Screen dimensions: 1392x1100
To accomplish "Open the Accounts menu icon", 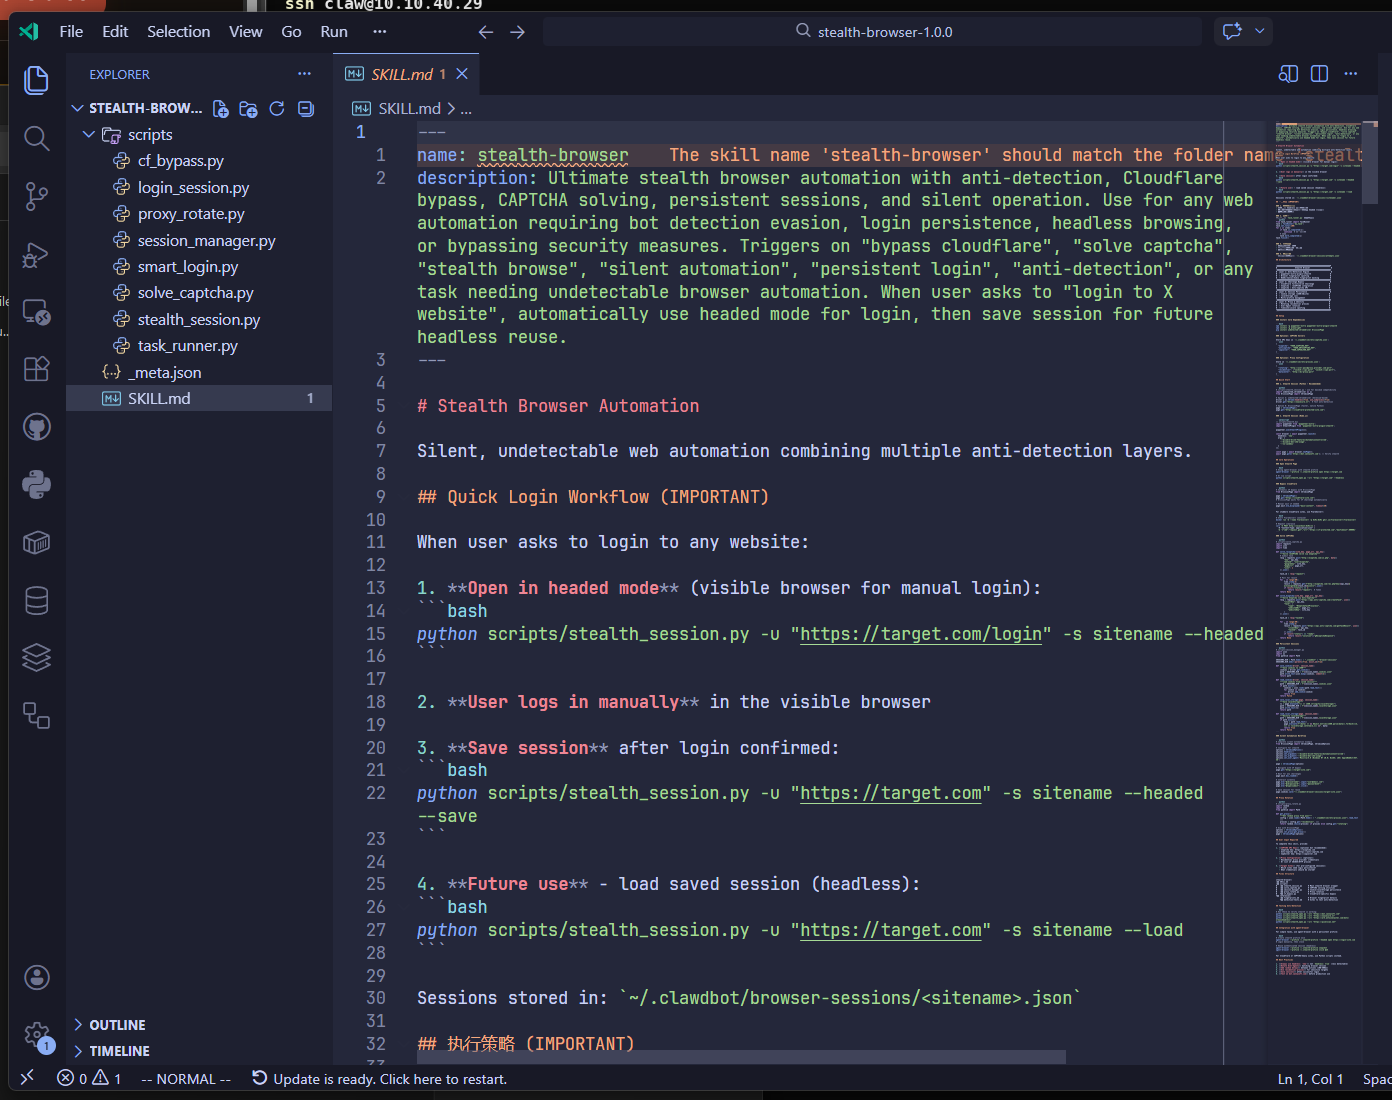I will (x=36, y=977).
